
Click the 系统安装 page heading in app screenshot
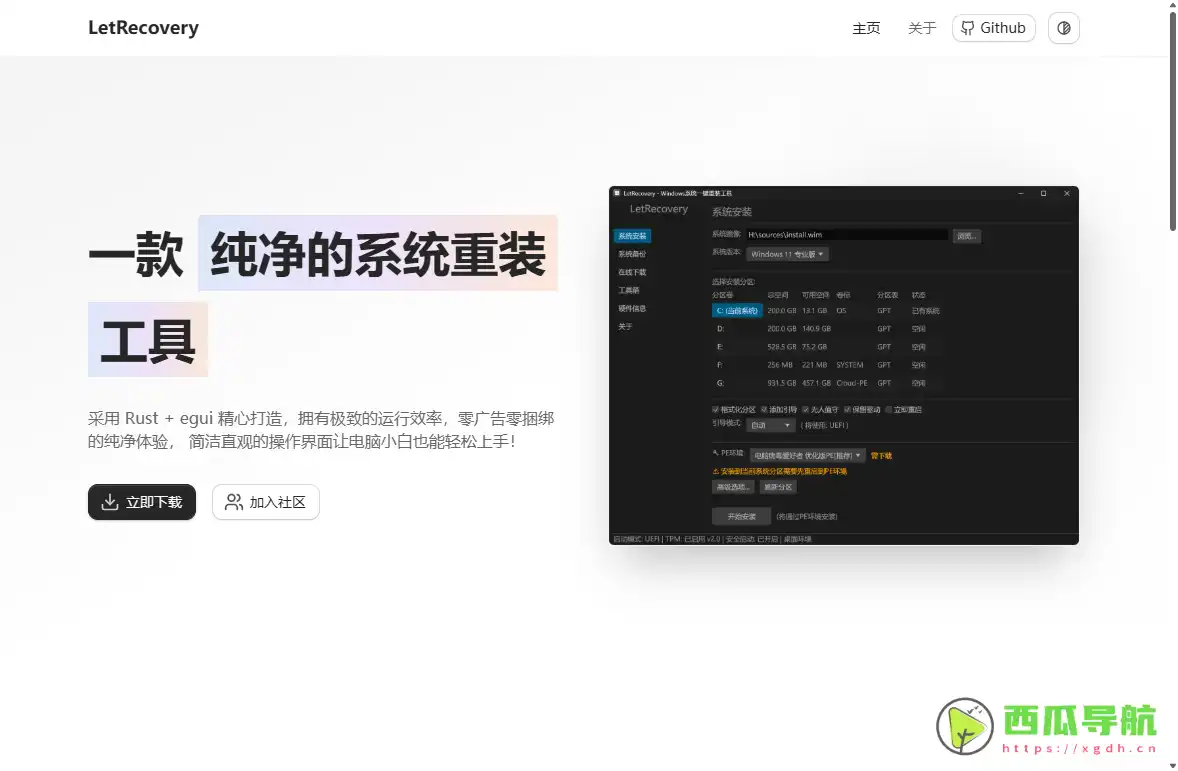coord(732,212)
